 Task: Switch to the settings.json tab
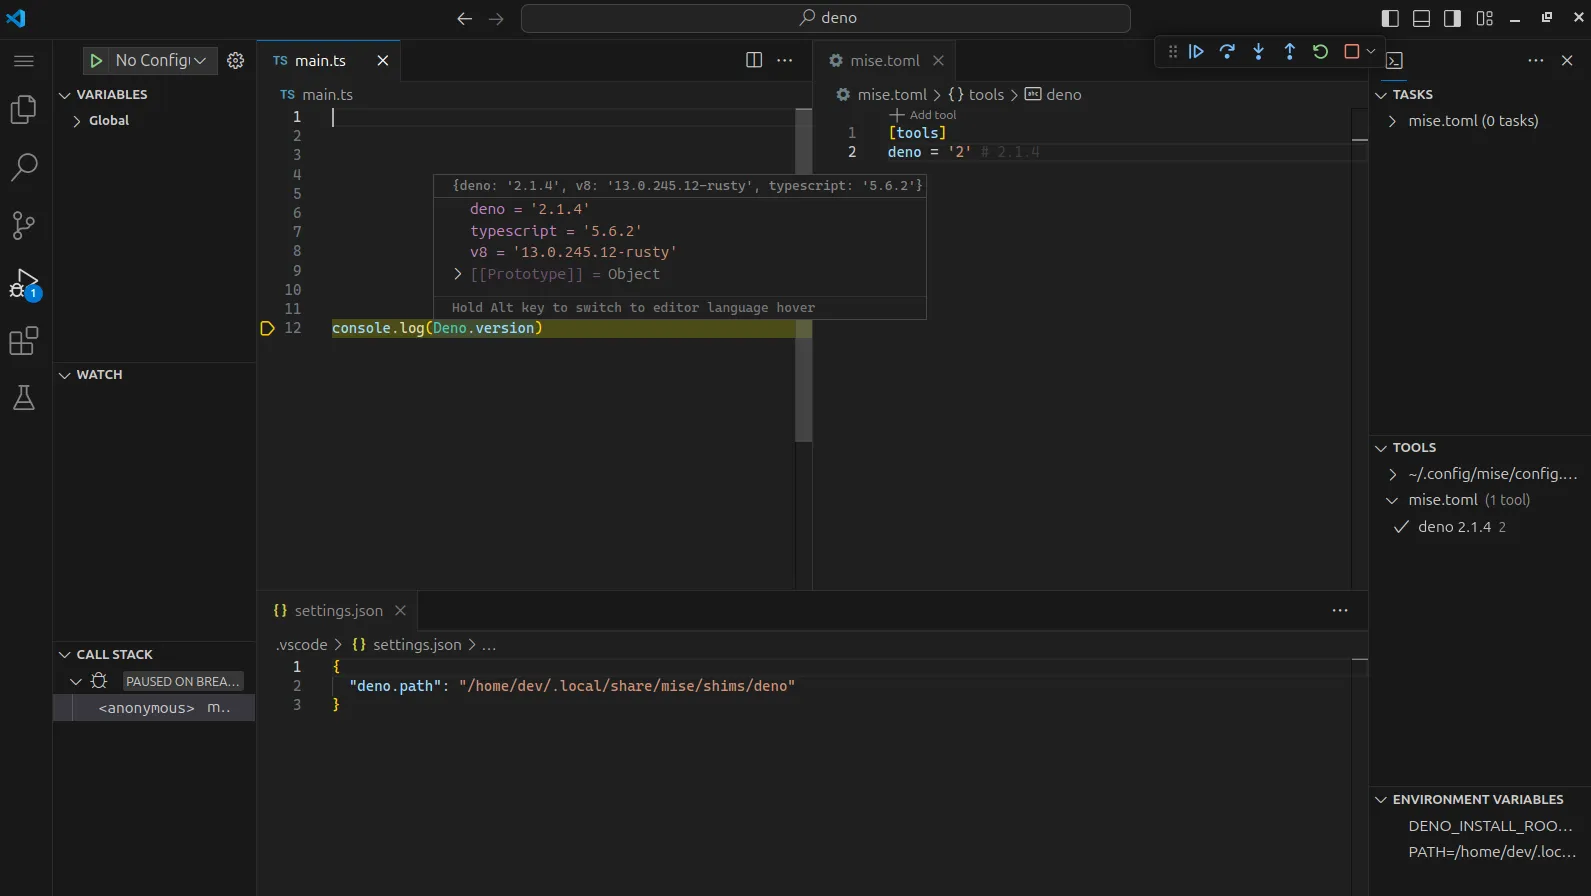tap(337, 611)
